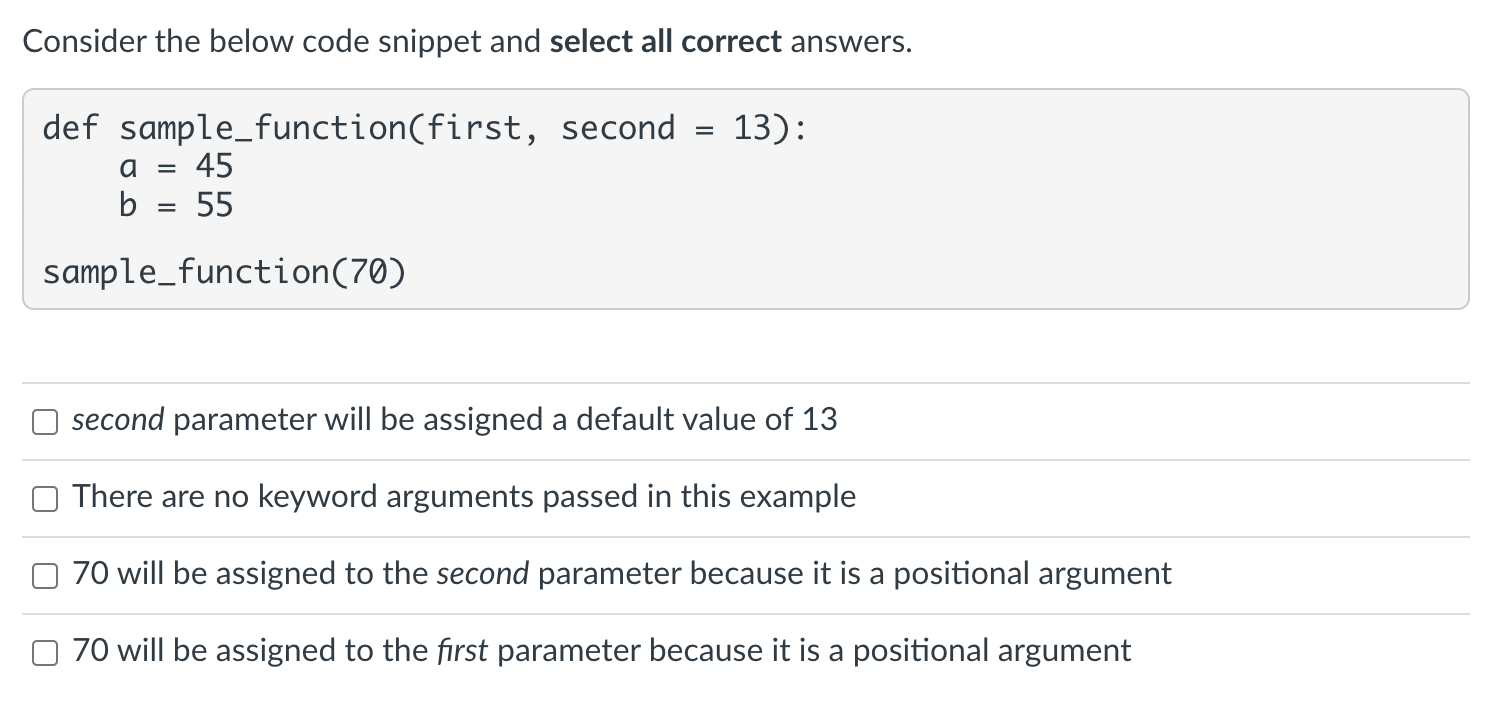Select checkbox for 70 assigned to second parameter
1494x716 pixels.
pos(44,577)
